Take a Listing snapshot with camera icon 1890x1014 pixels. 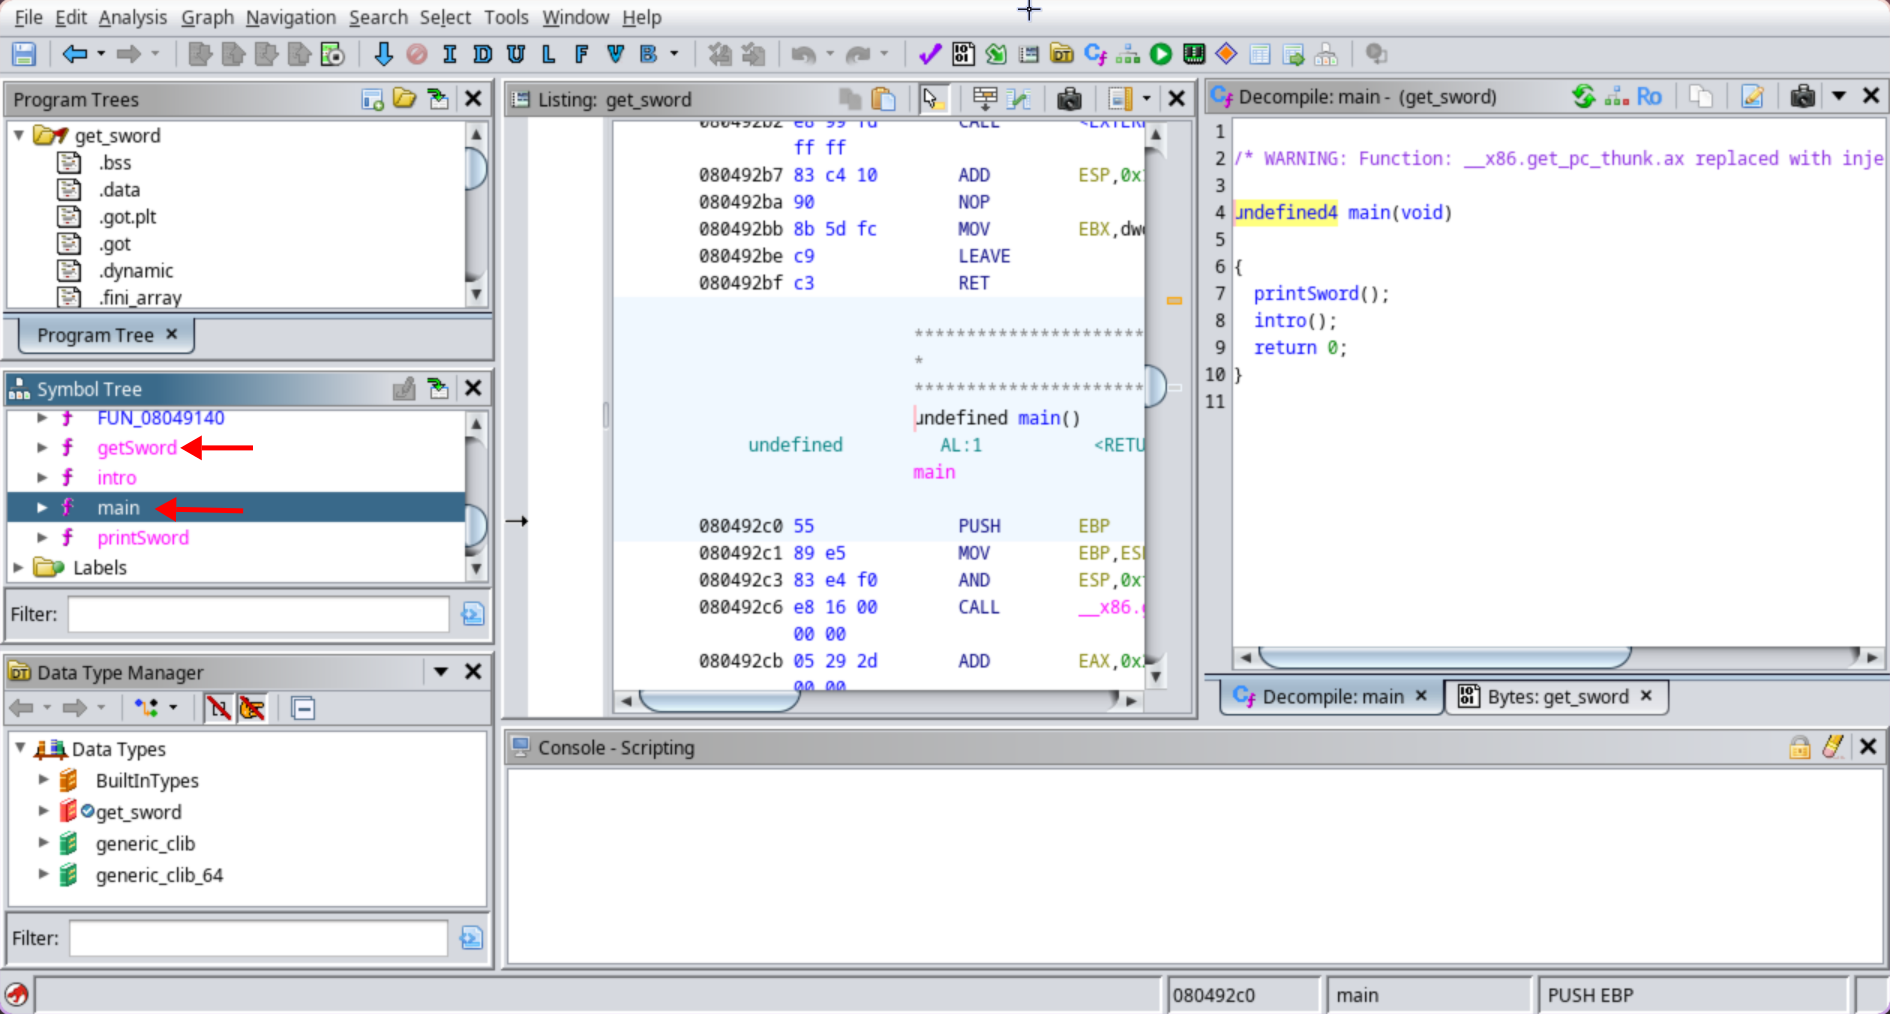pos(1069,98)
